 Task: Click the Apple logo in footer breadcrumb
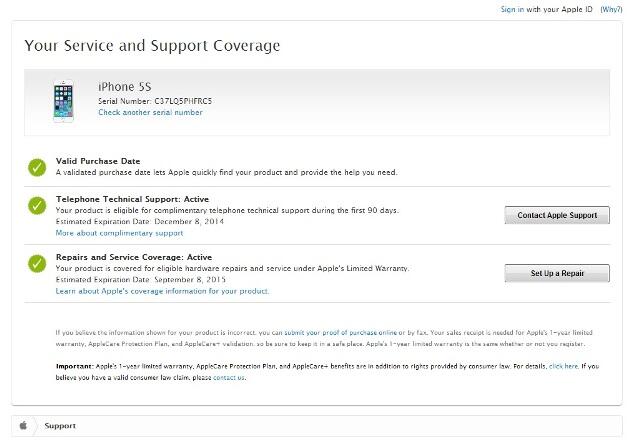click(x=23, y=425)
